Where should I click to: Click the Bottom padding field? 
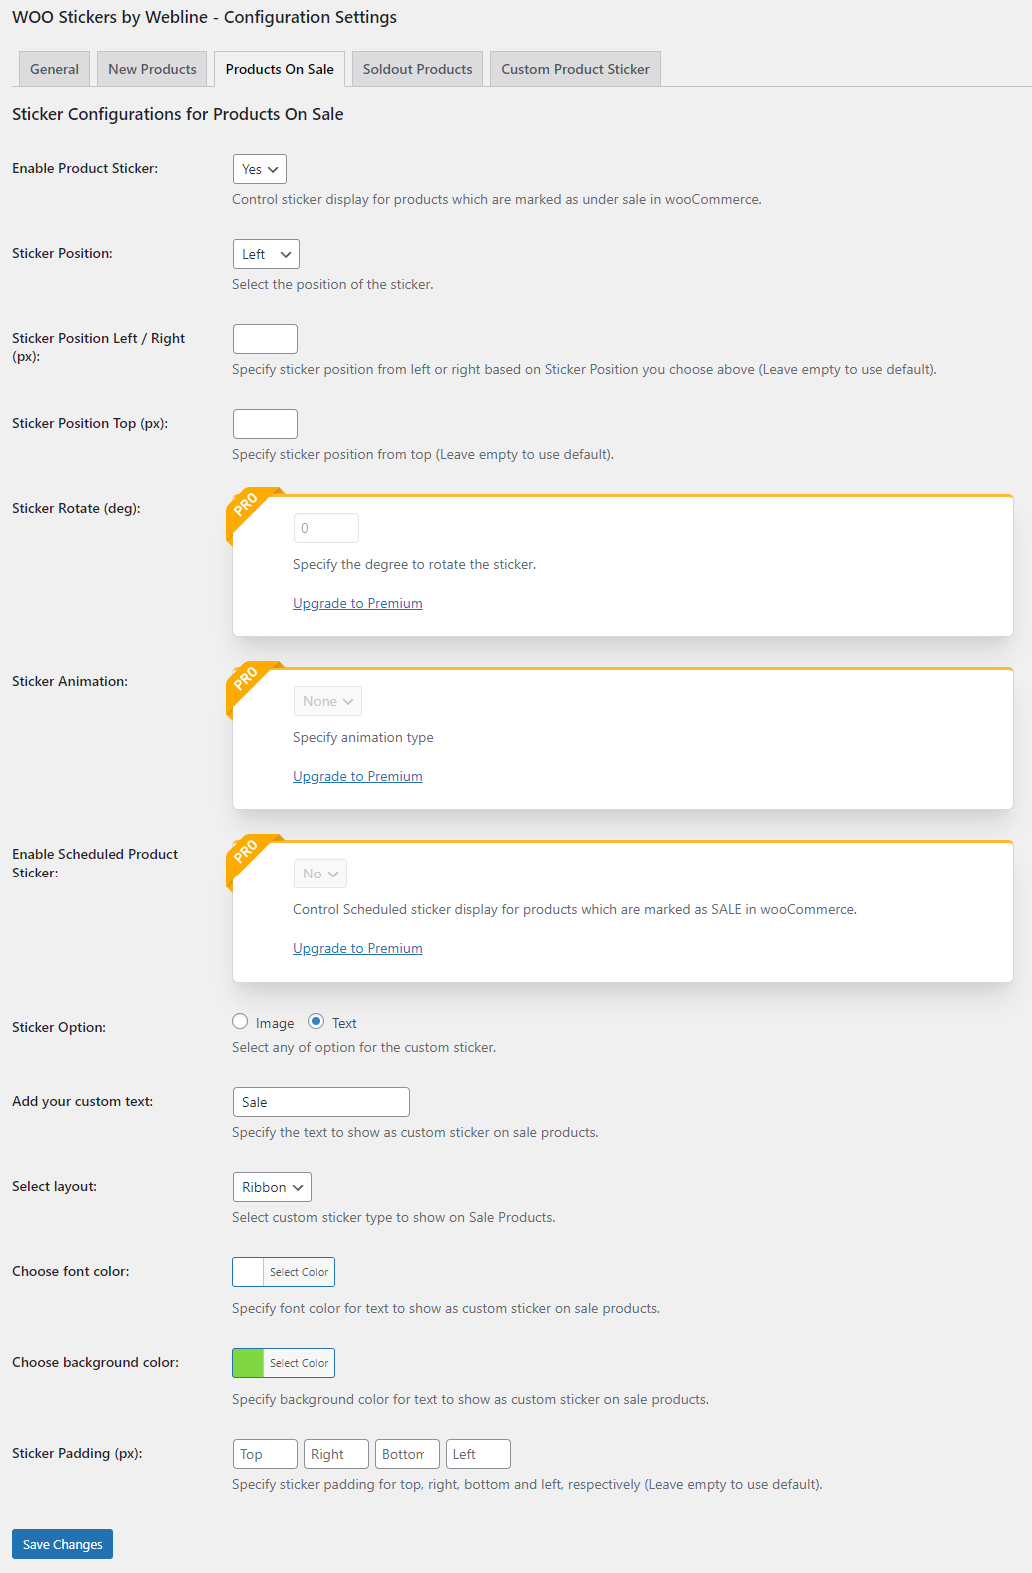pos(407,1454)
